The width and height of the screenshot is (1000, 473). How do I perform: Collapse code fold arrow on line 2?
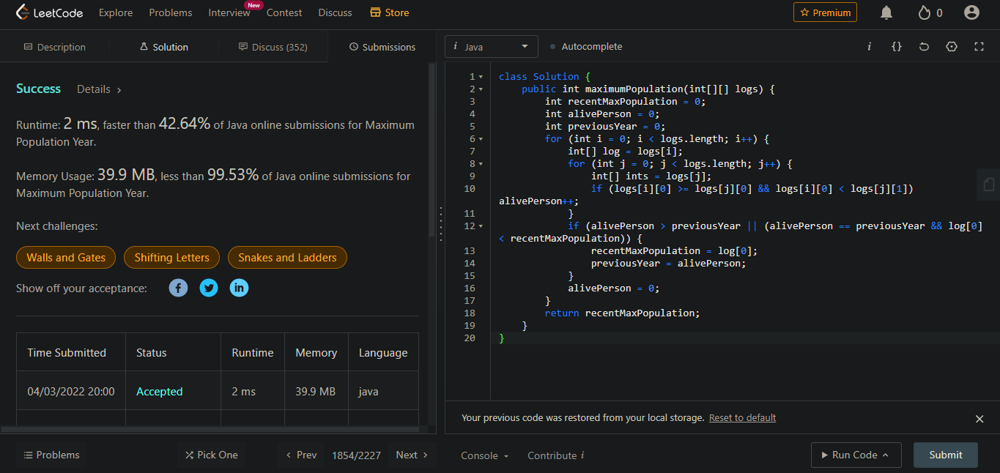click(x=481, y=89)
